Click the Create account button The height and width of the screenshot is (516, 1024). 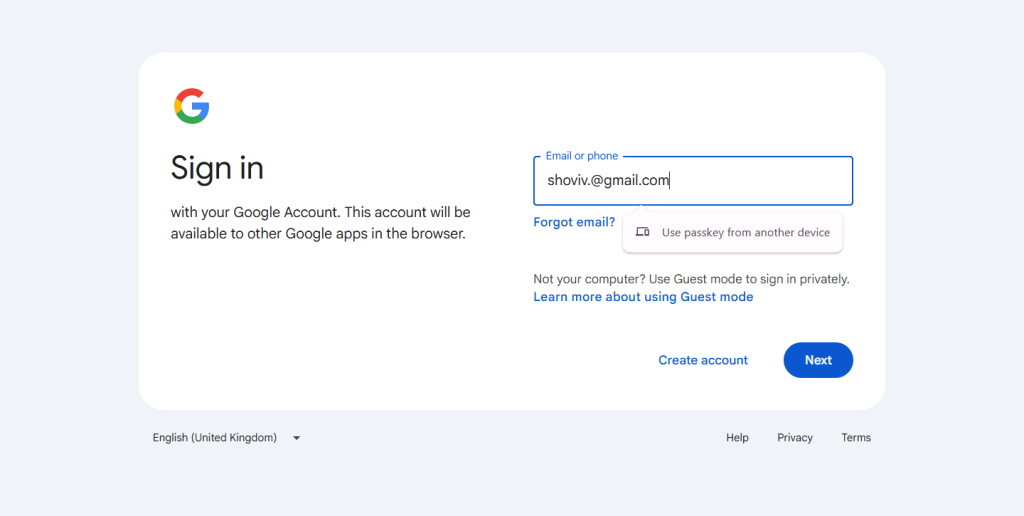tap(703, 360)
